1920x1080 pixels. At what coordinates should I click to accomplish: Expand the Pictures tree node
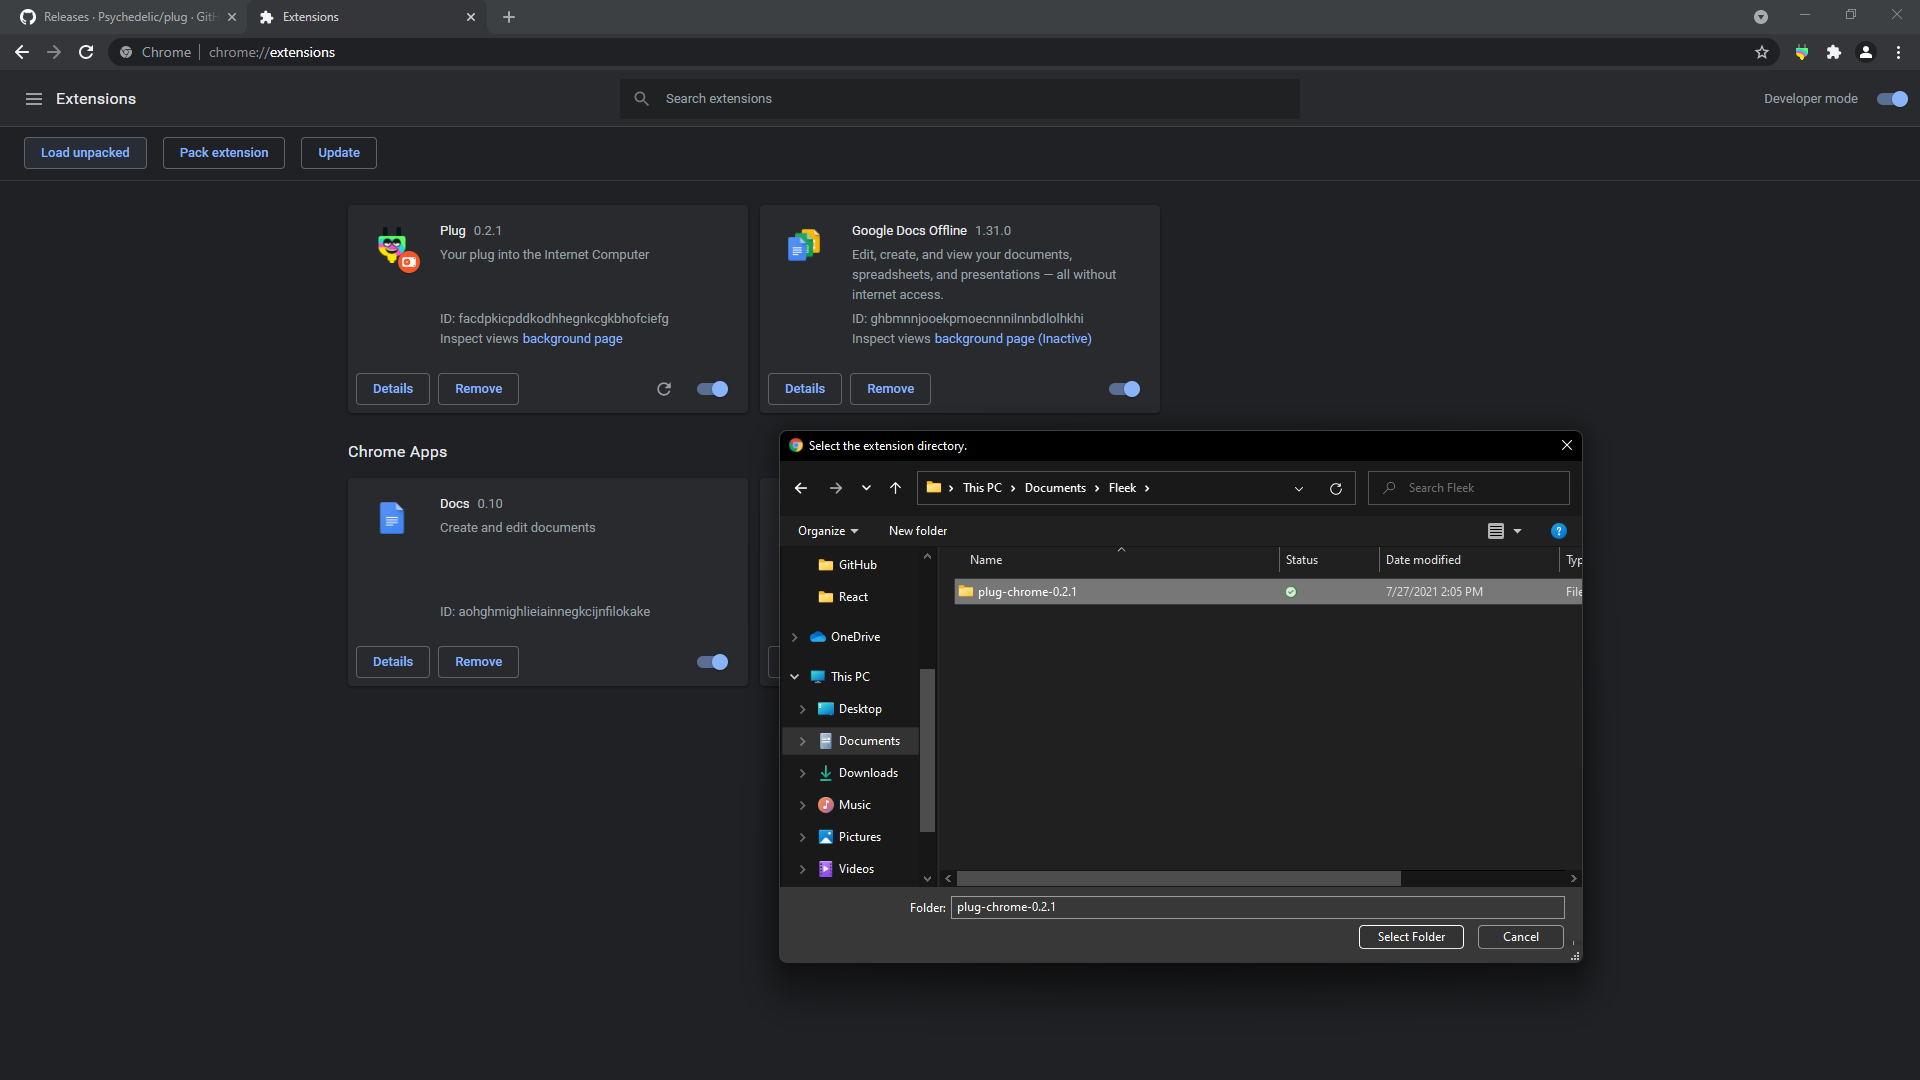point(803,837)
